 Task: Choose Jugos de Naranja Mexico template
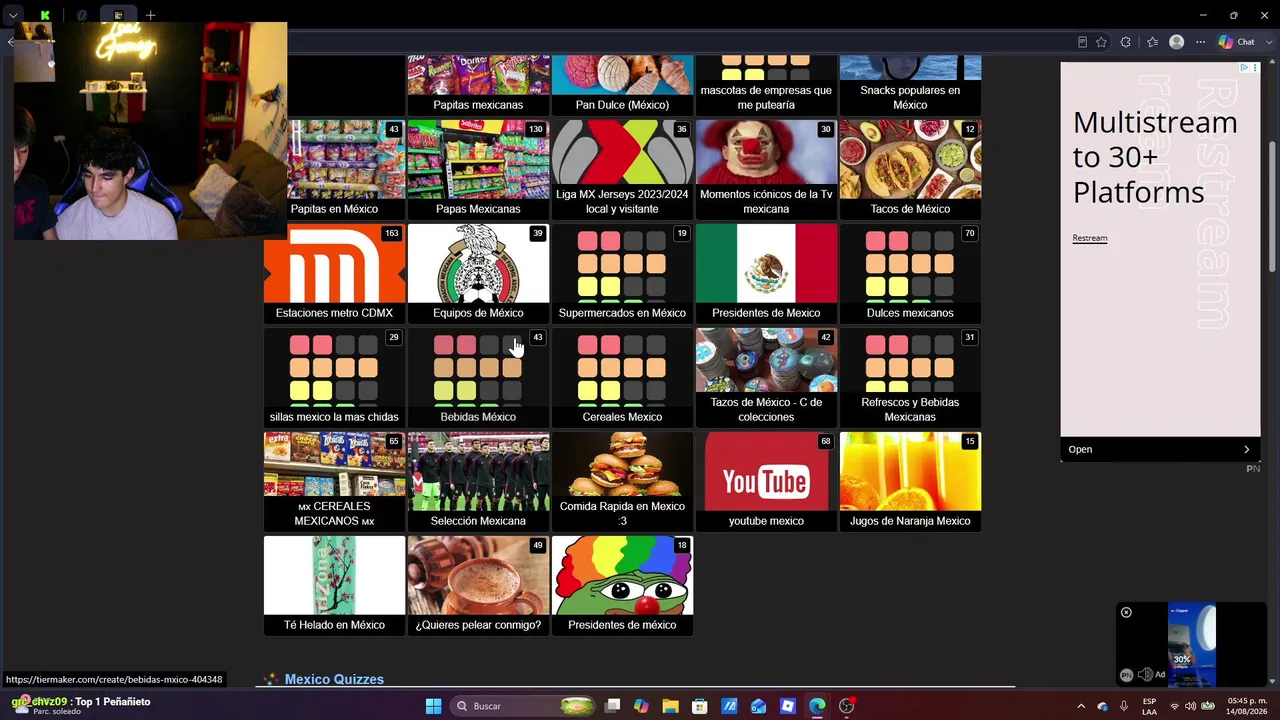[910, 481]
